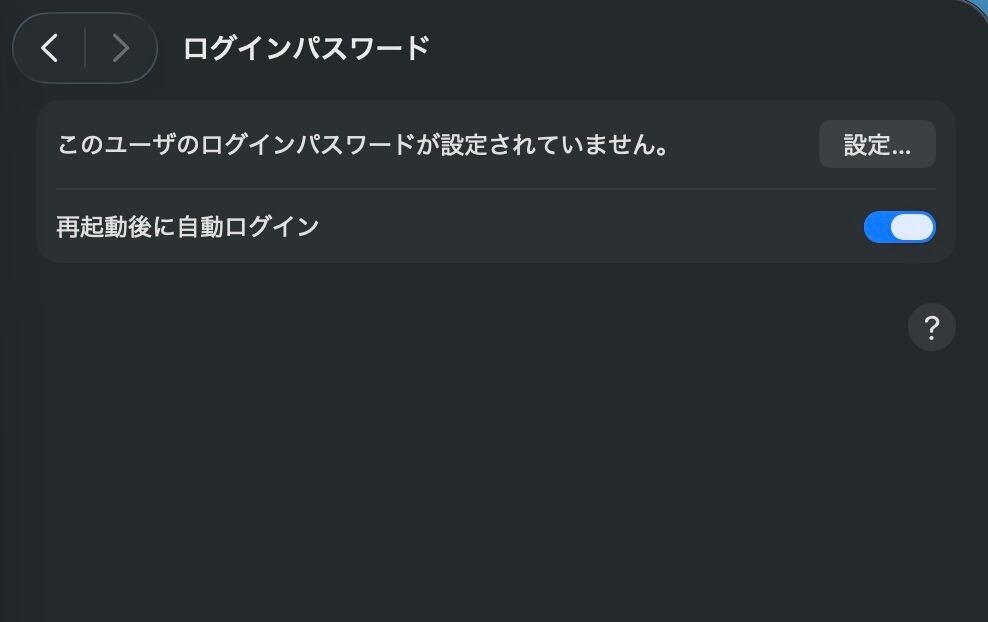Set a login password for this user

click(x=877, y=145)
